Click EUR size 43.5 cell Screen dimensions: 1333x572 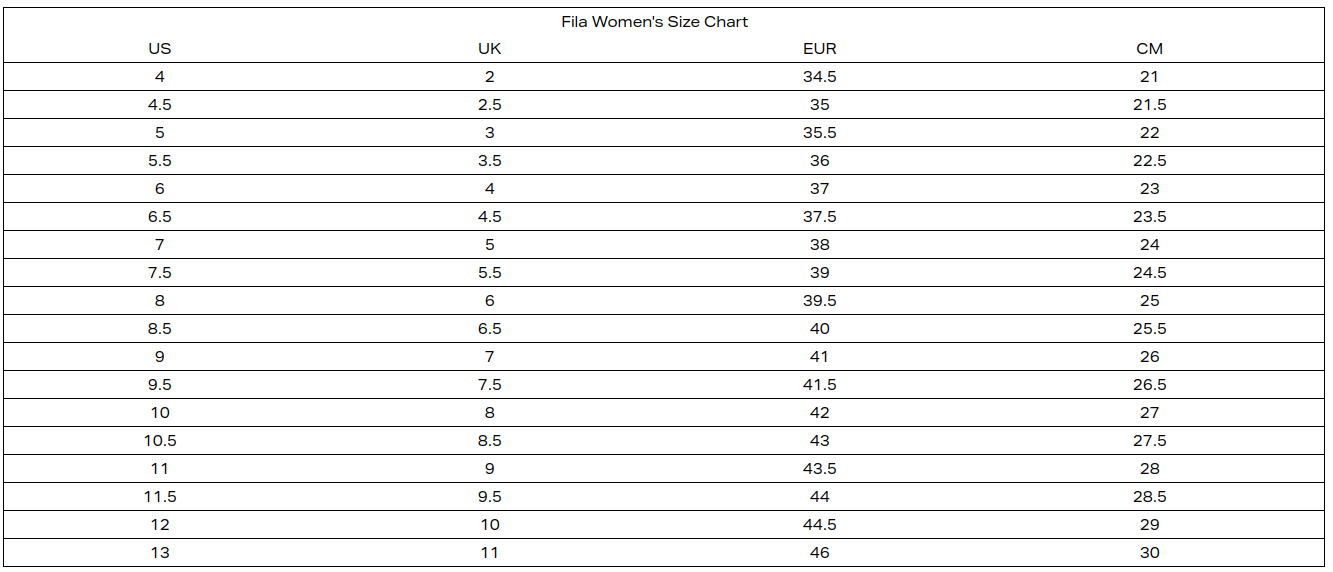click(819, 469)
